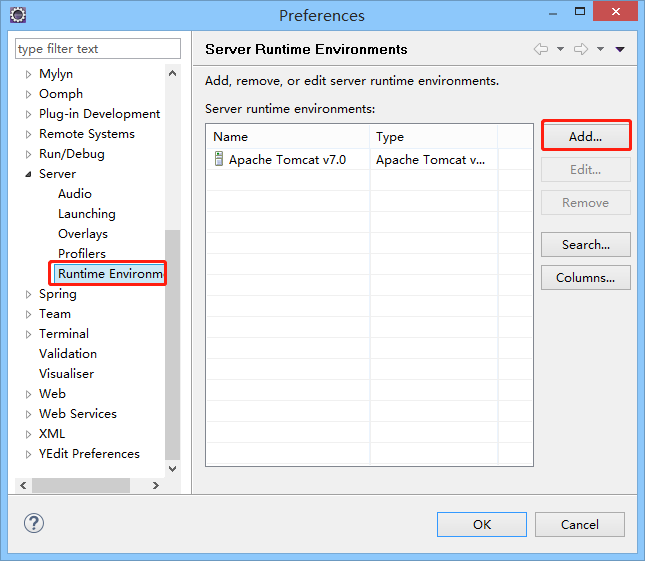Select the Mylyn label in tree
Image resolution: width=645 pixels, height=561 pixels.
pos(56,74)
